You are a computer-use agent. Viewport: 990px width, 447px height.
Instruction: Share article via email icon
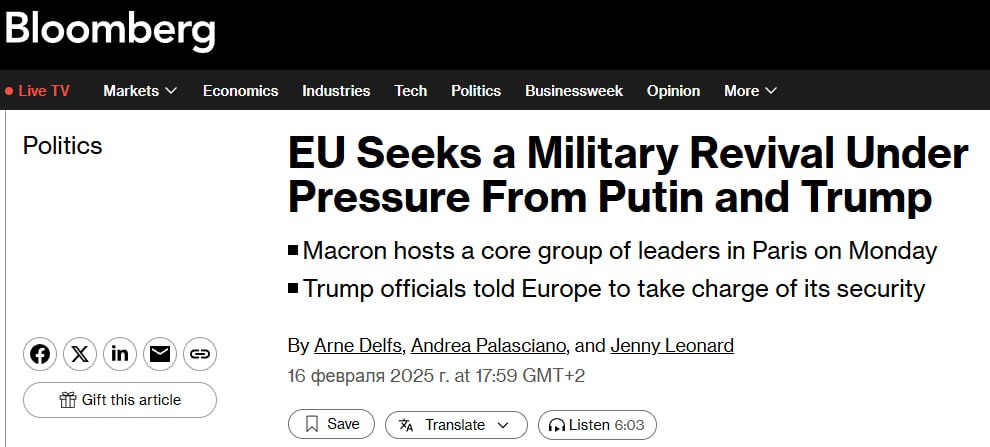pyautogui.click(x=160, y=354)
